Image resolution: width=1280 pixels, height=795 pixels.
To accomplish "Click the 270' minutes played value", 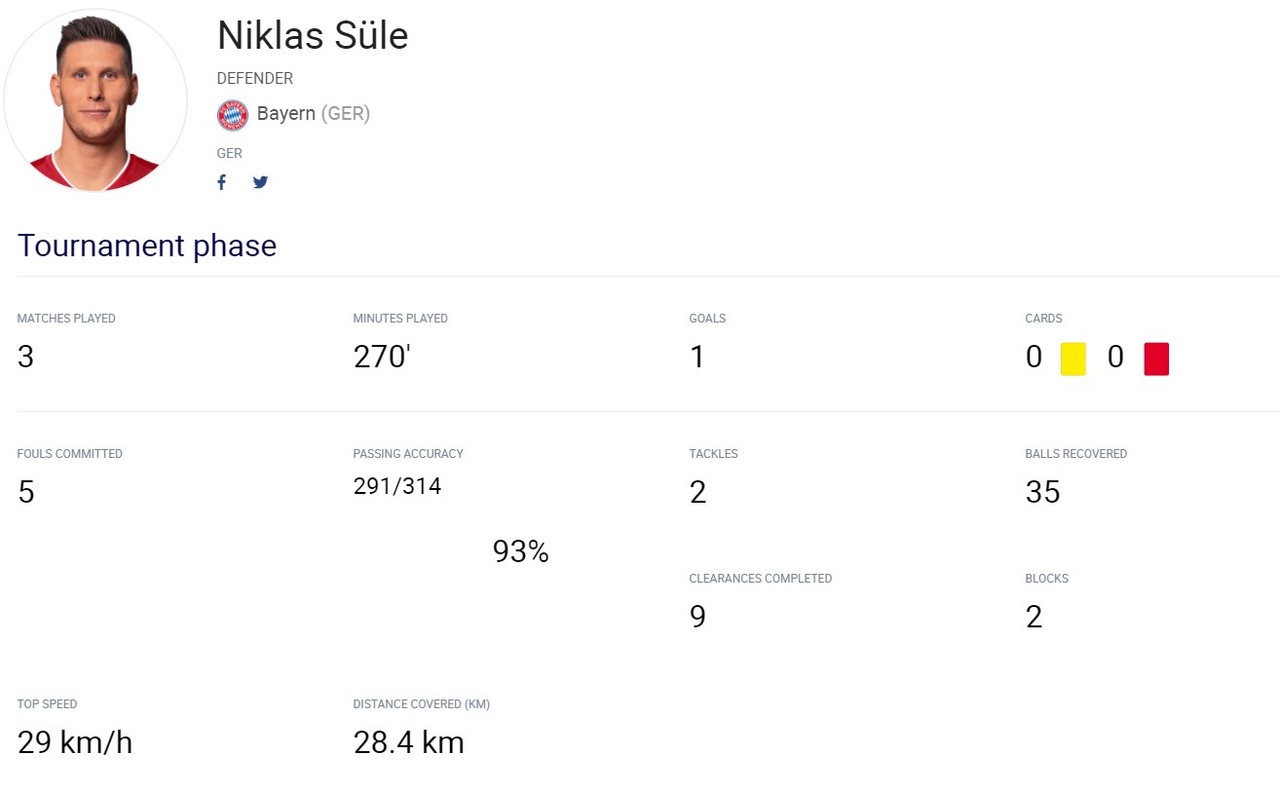I will click(x=382, y=357).
